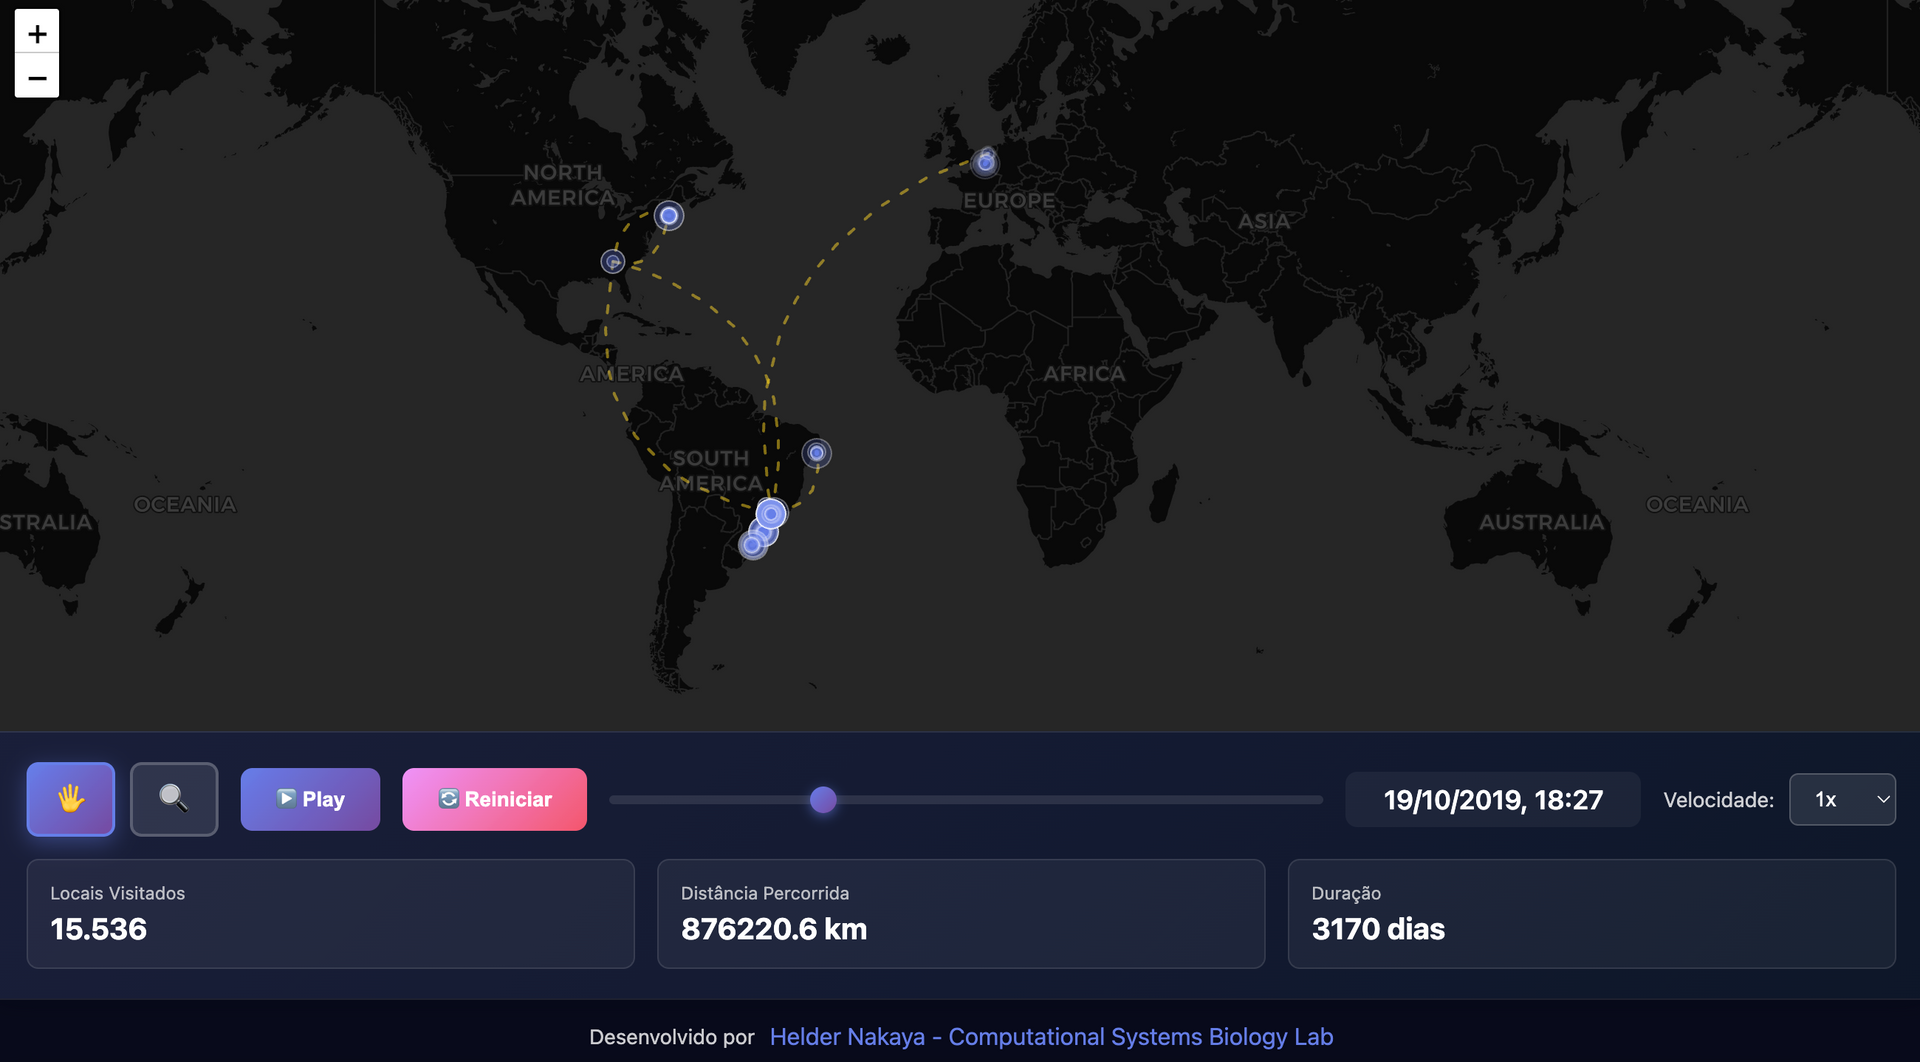Click the Locais Visitados stat card

330,913
